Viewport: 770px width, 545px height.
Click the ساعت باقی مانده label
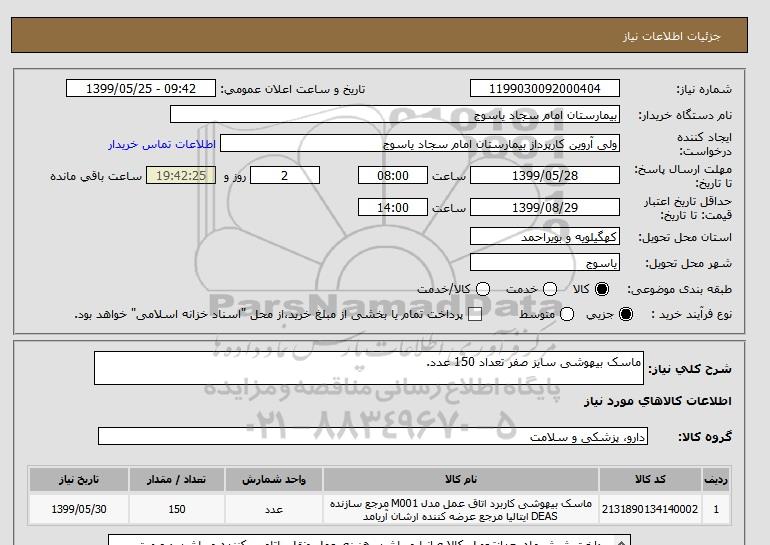click(96, 176)
